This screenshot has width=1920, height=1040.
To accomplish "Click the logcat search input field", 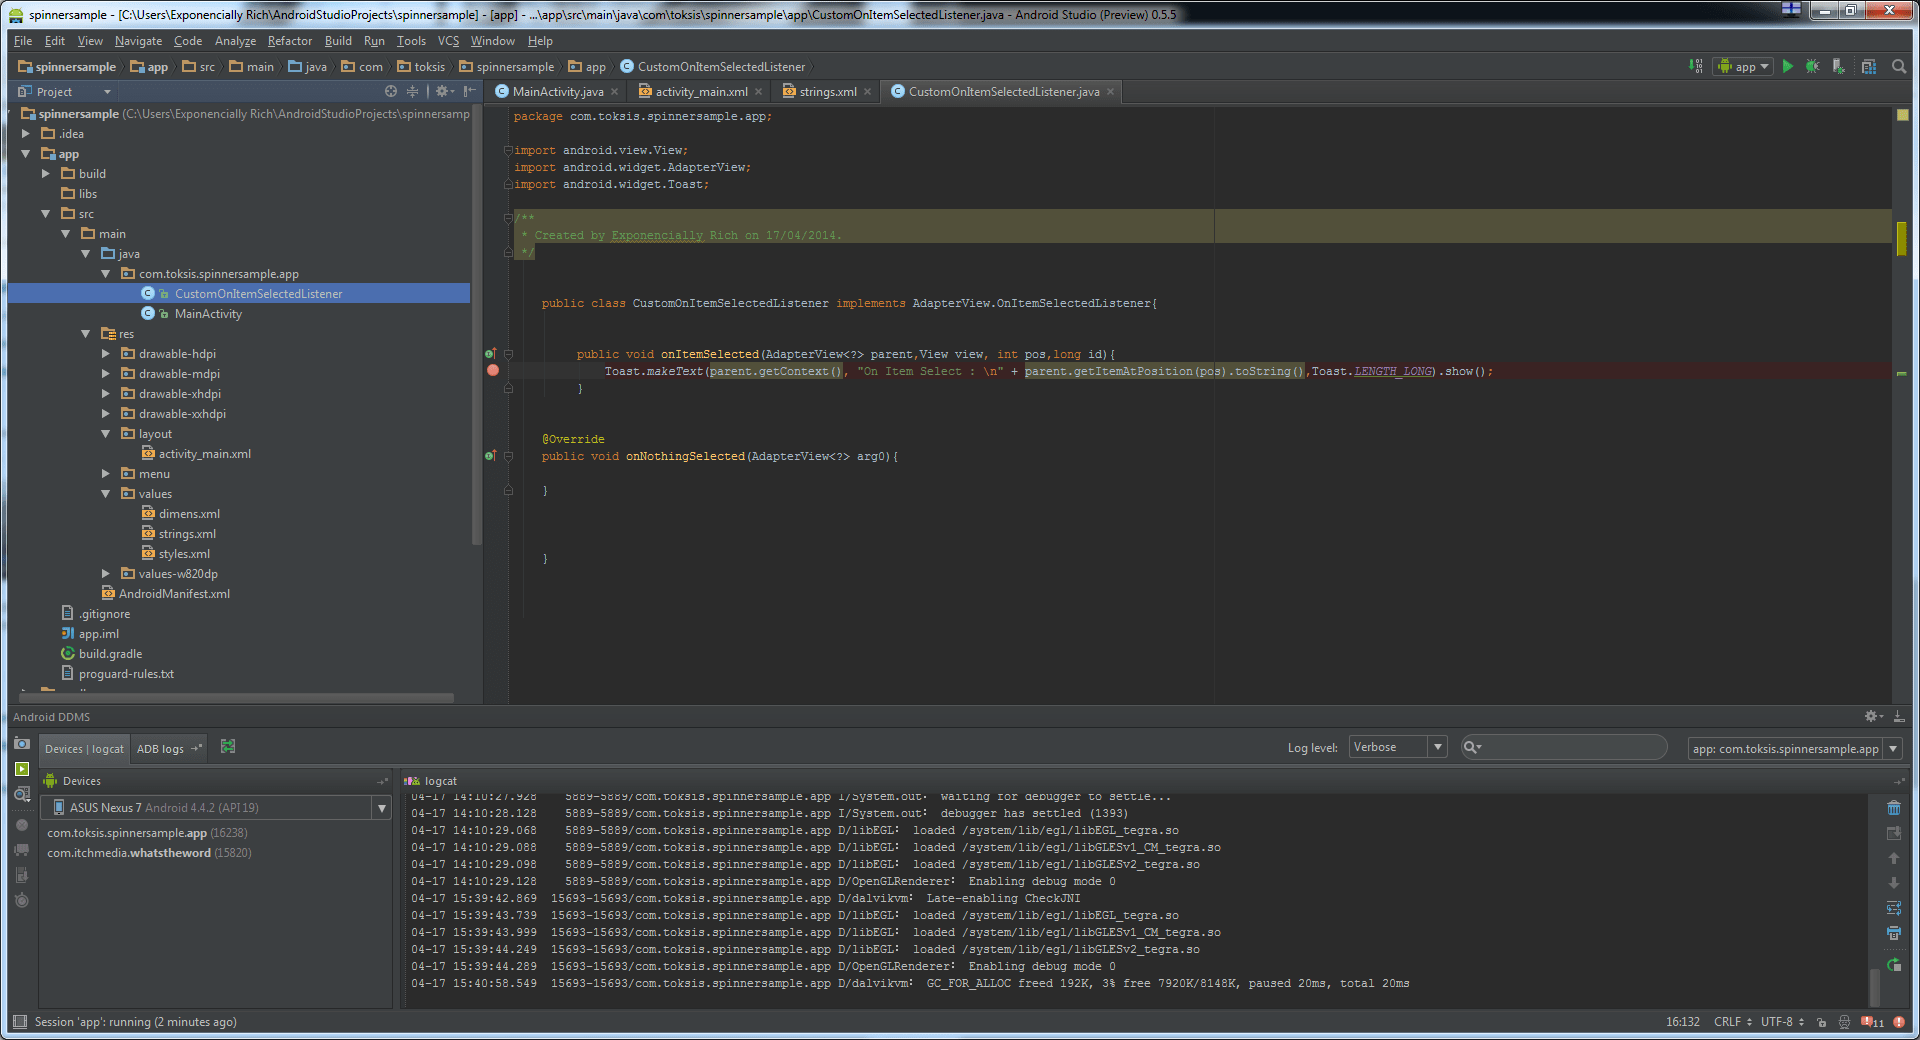I will pos(1570,747).
